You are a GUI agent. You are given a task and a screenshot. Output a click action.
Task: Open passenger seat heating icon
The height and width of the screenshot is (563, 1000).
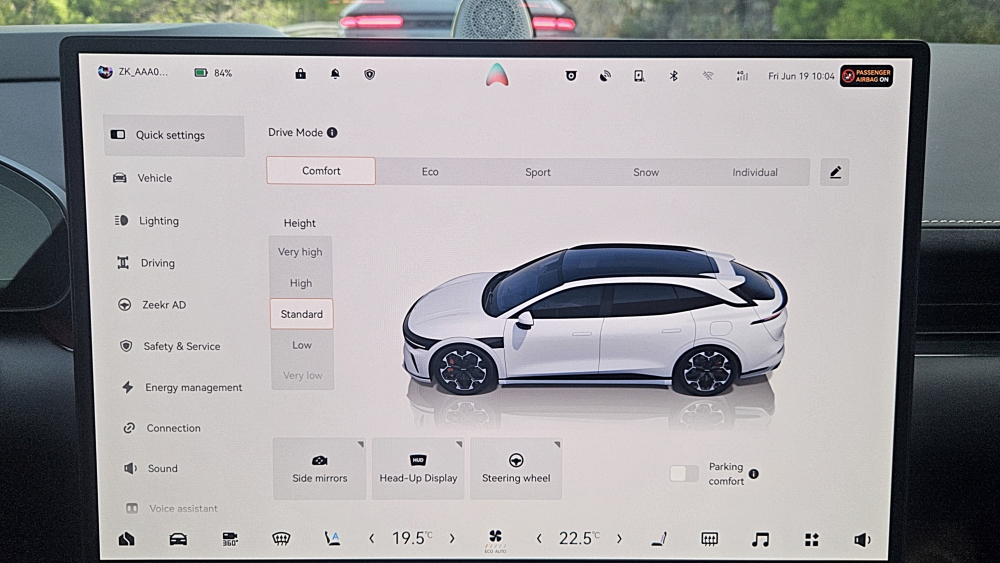pos(659,540)
